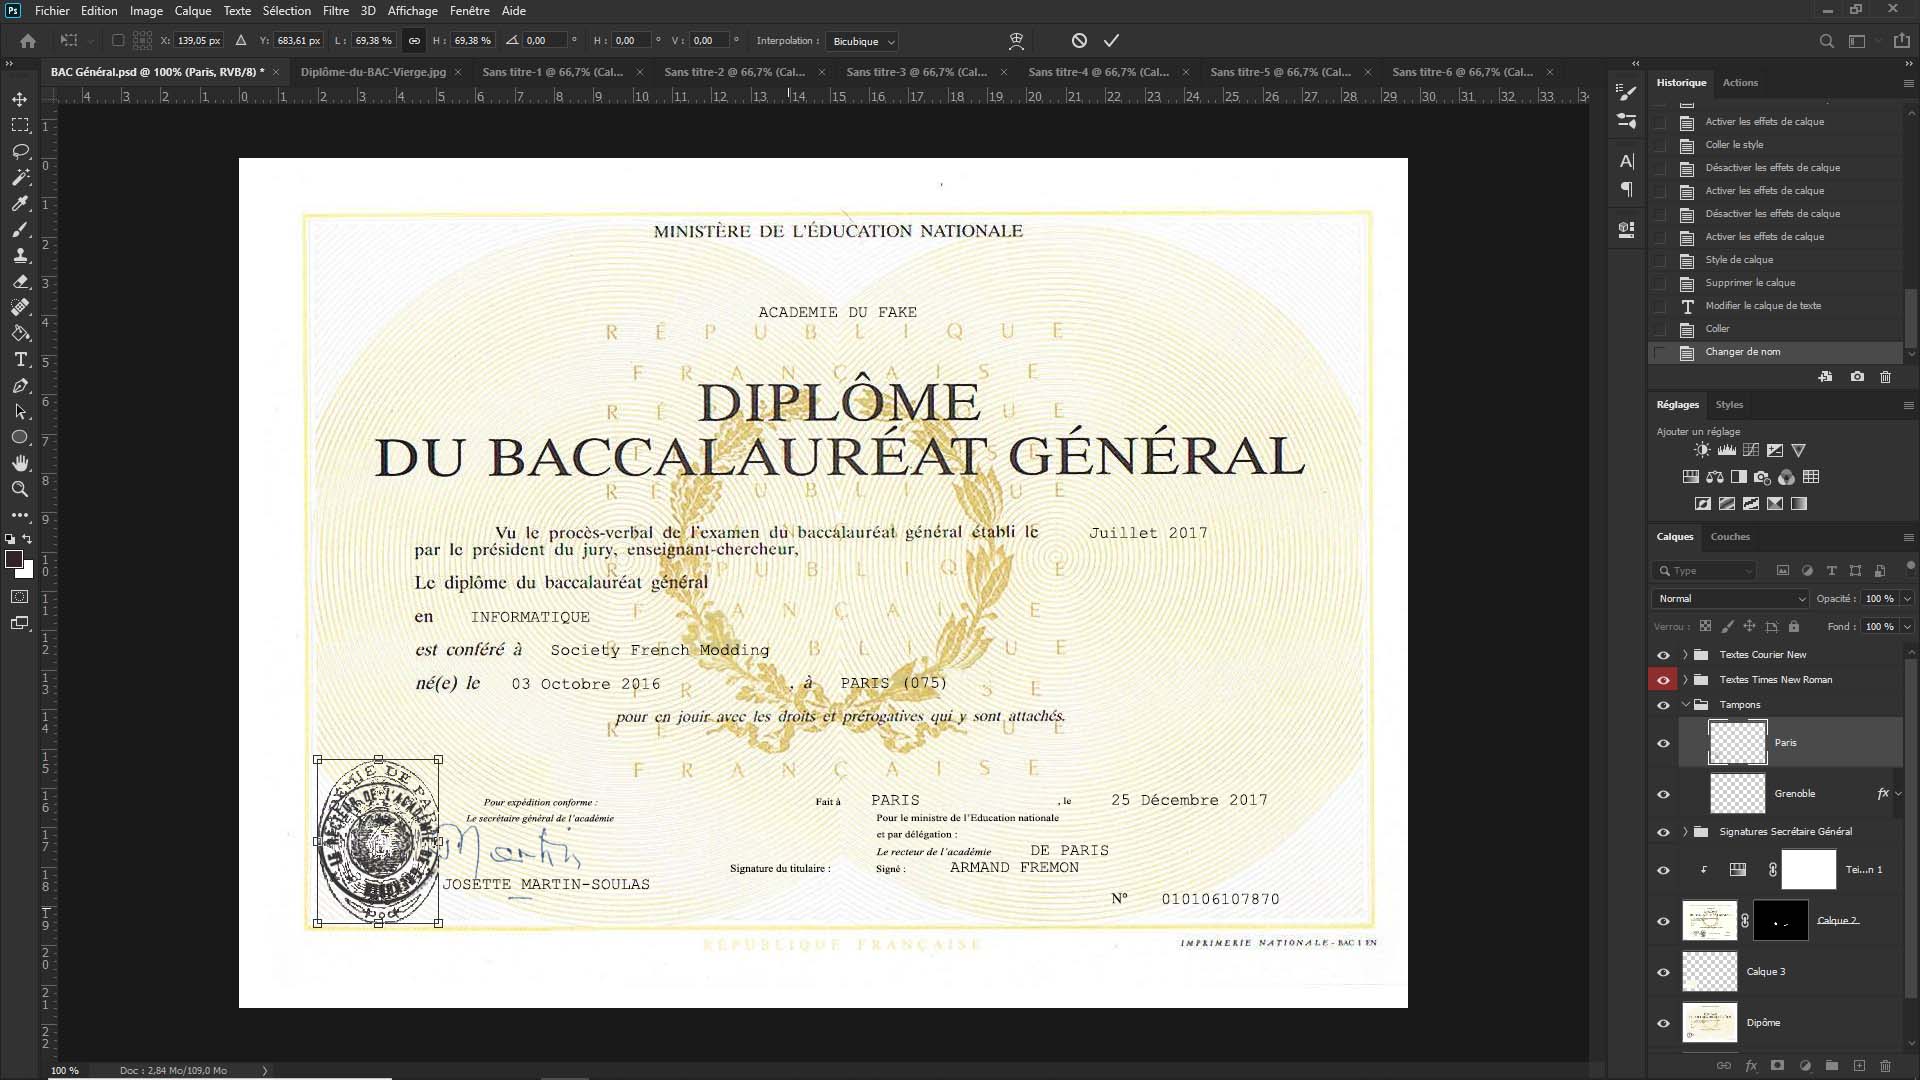1920x1080 pixels.
Task: Select the Horizontal Type tool
Action: coord(20,360)
